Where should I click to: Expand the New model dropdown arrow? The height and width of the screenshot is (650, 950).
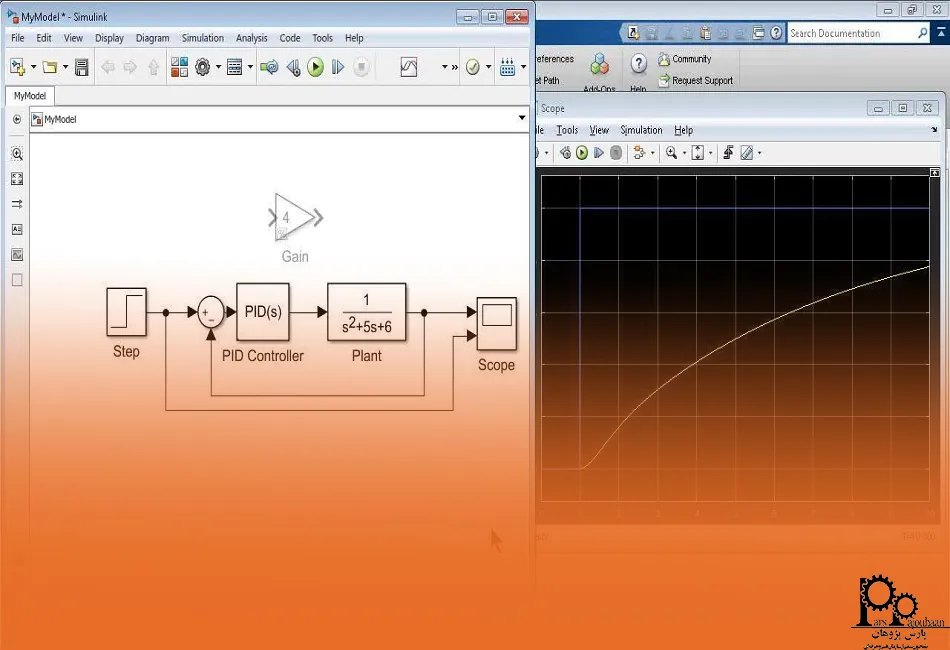click(x=33, y=67)
